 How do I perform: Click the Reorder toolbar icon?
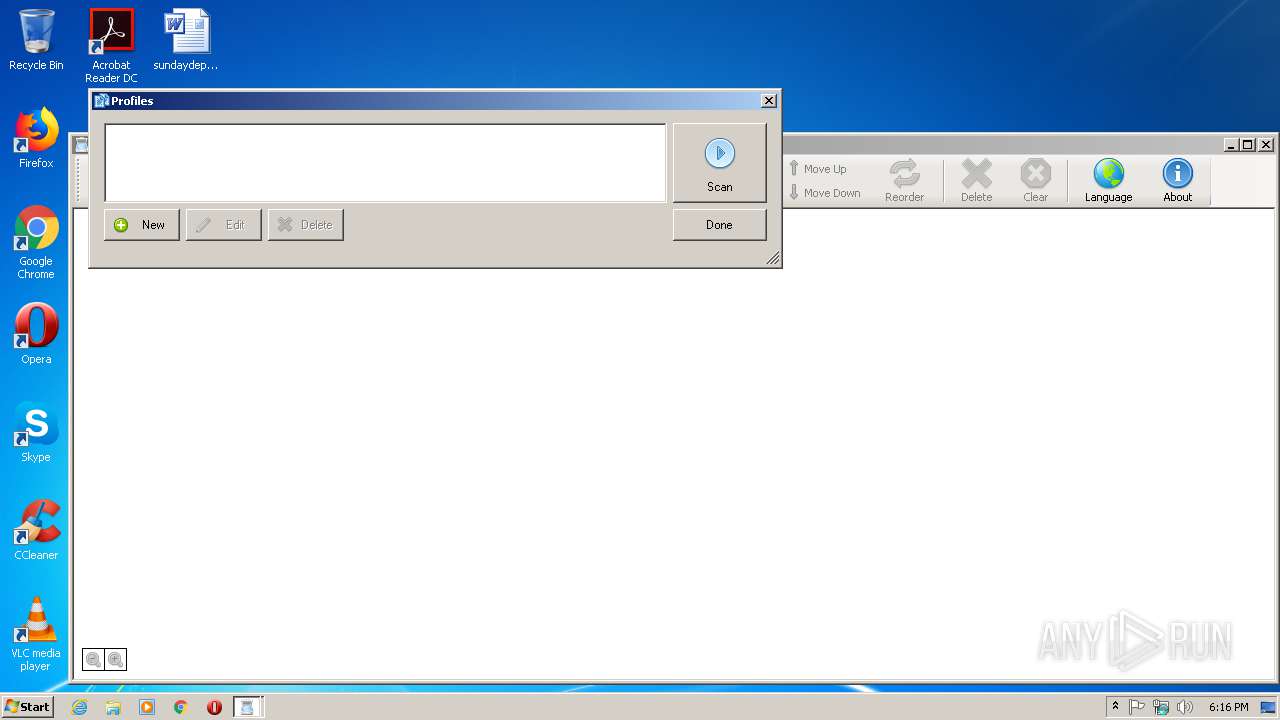coord(904,181)
